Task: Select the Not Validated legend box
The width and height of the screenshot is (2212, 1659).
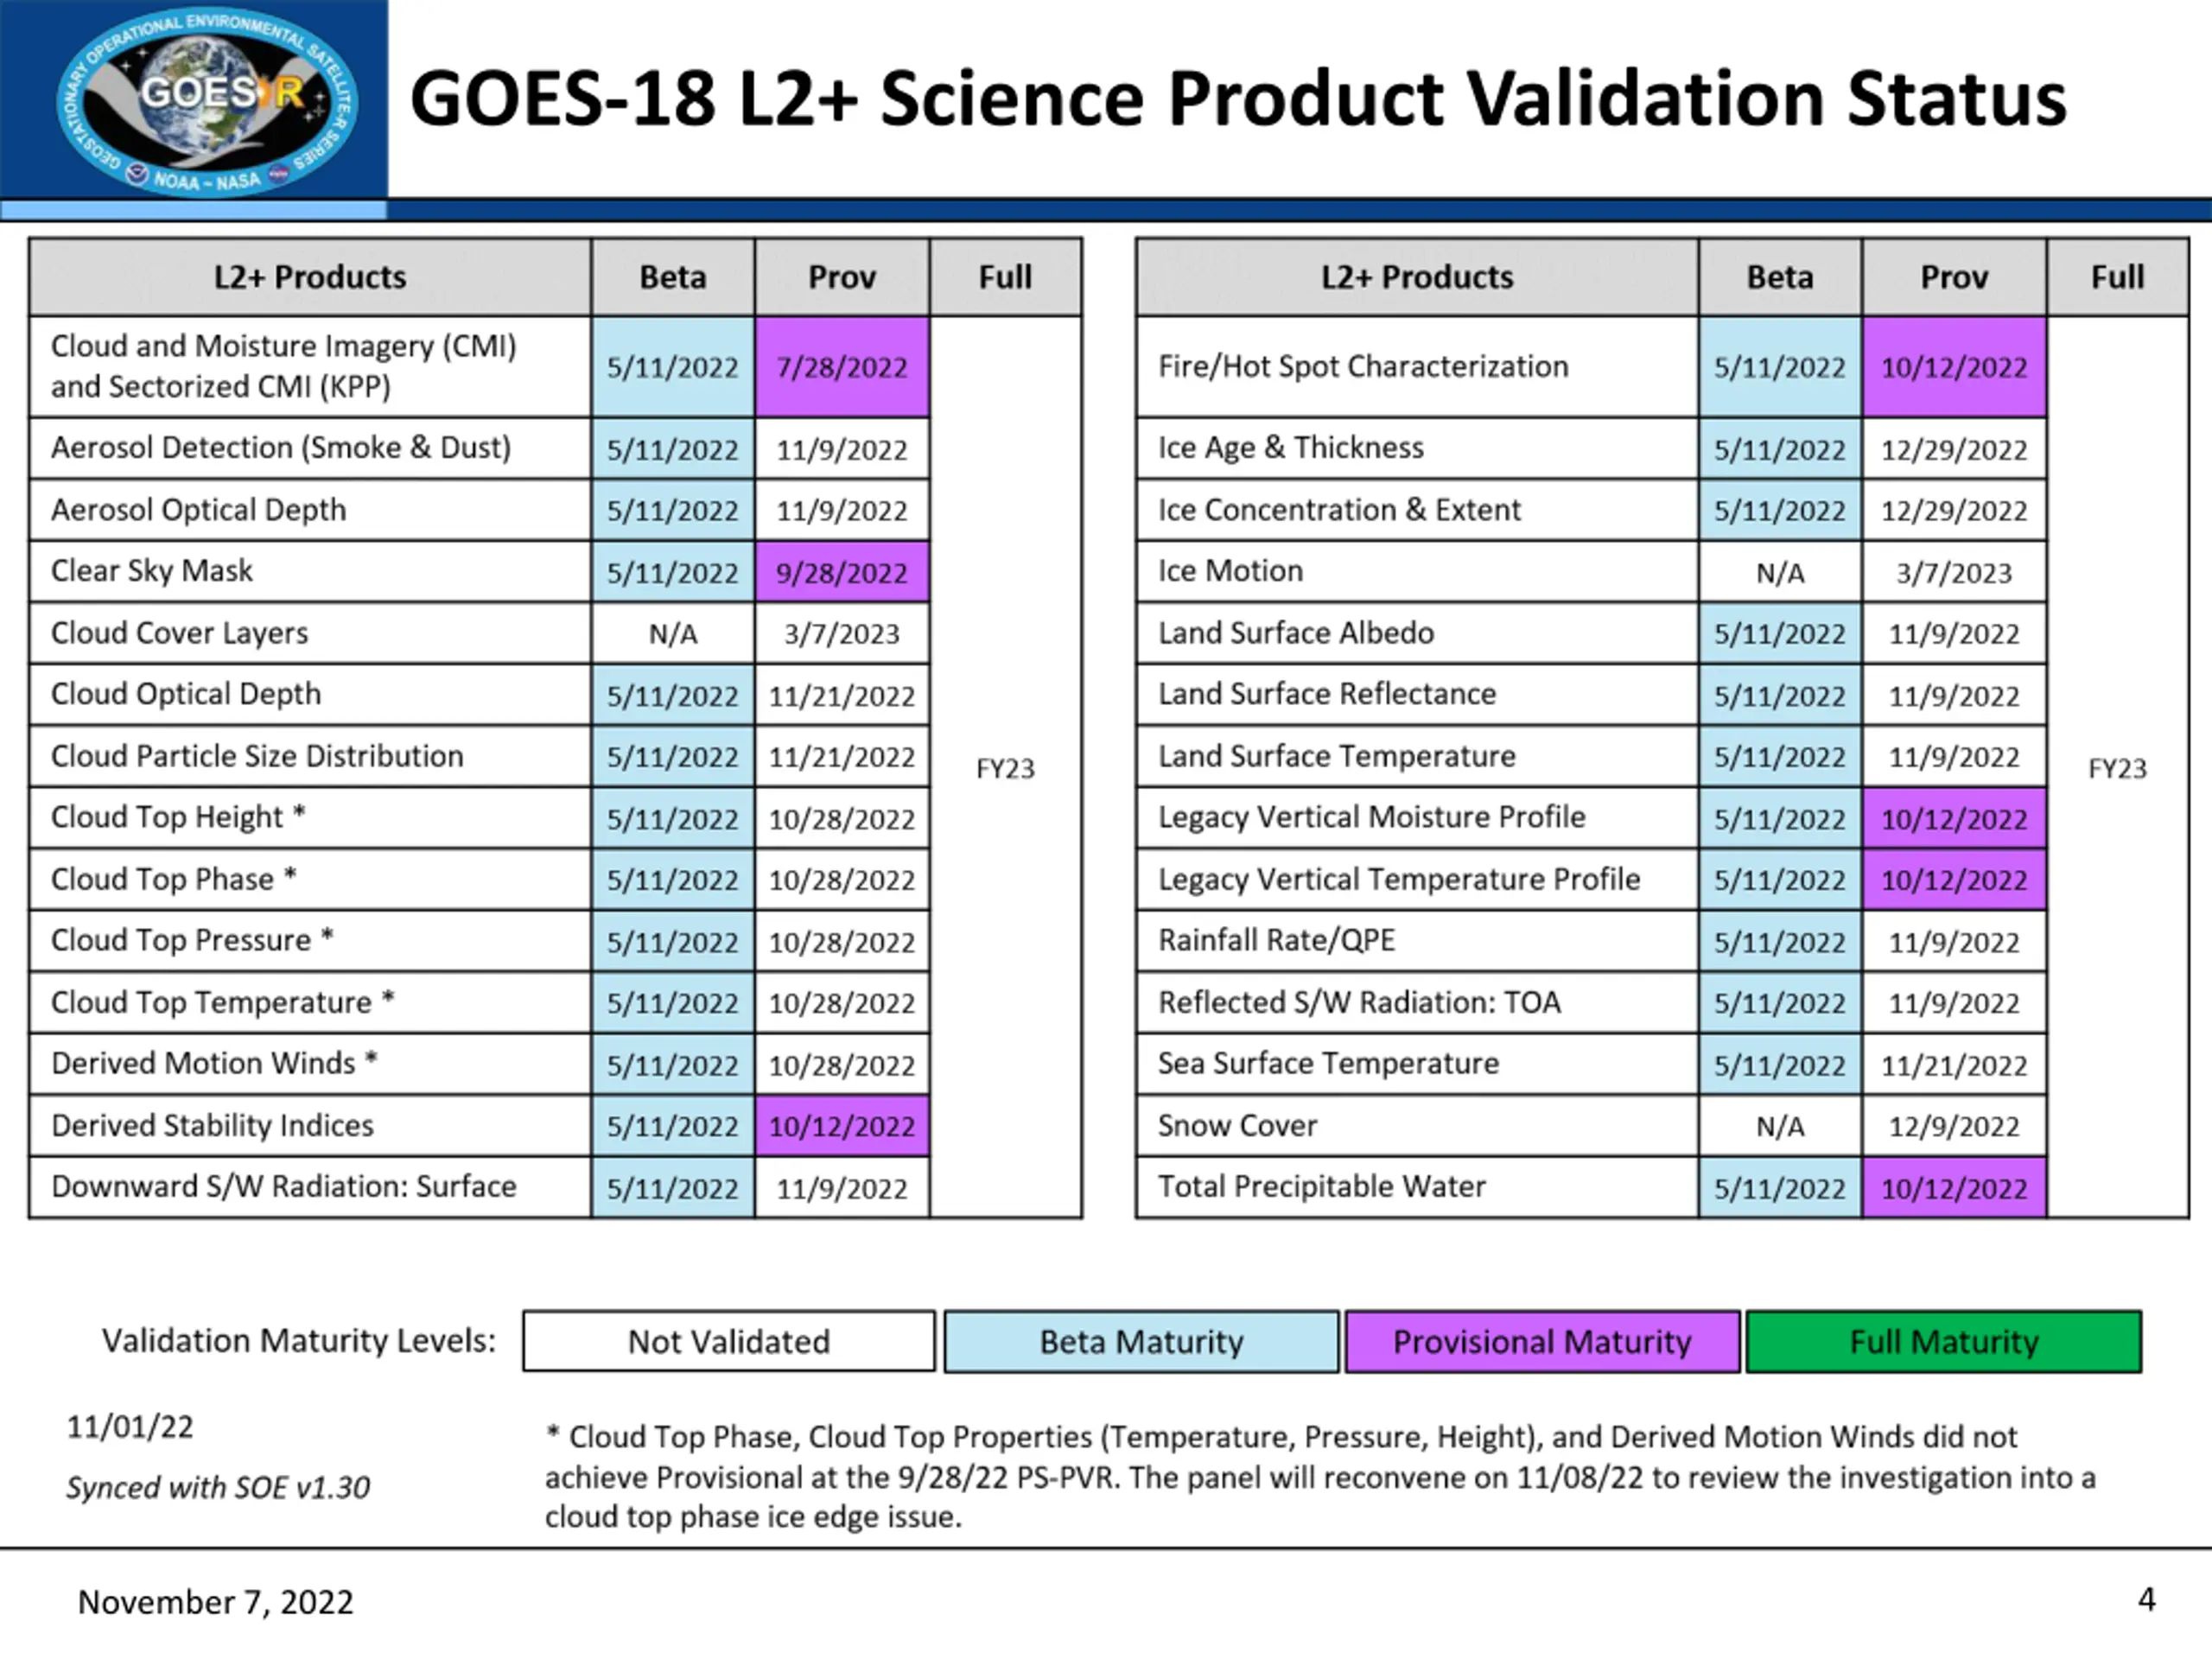Action: (x=729, y=1341)
